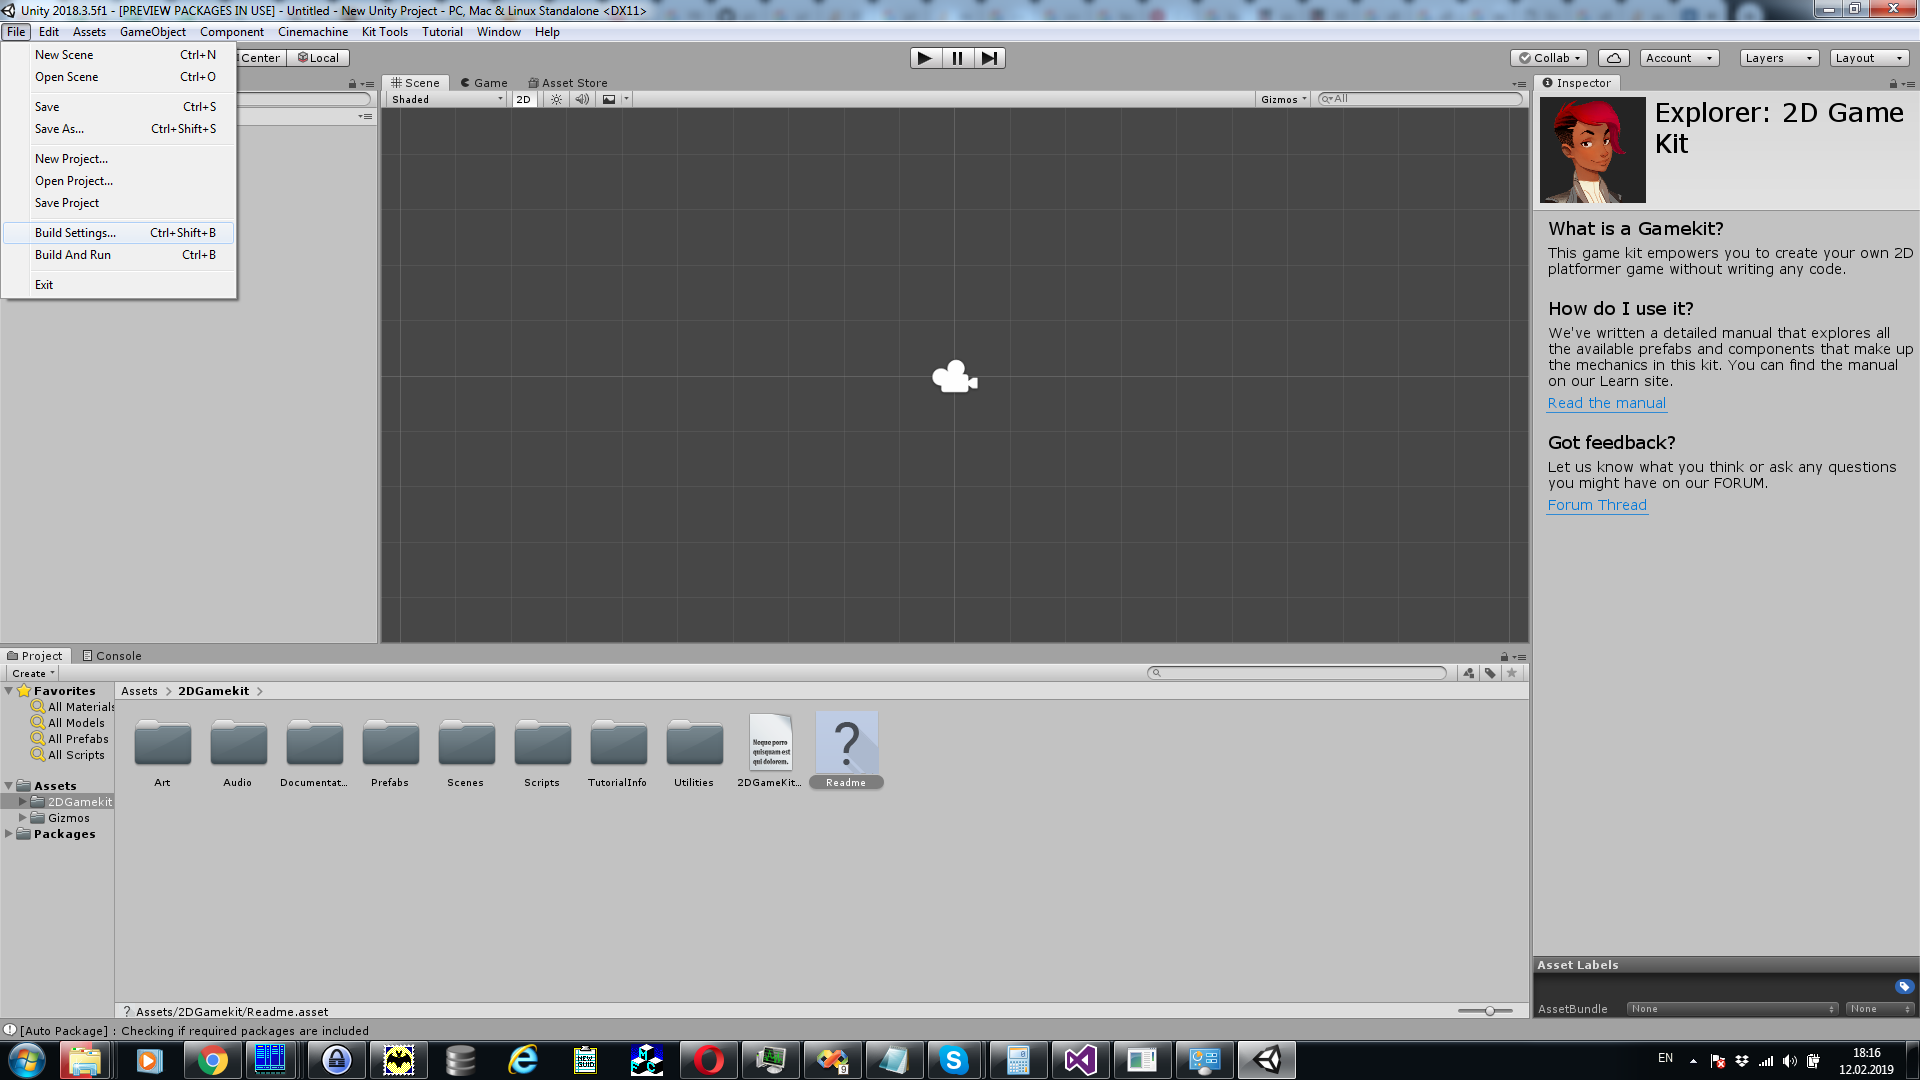This screenshot has width=1920, height=1080.
Task: Expand the Packages tree folder
Action: [9, 834]
